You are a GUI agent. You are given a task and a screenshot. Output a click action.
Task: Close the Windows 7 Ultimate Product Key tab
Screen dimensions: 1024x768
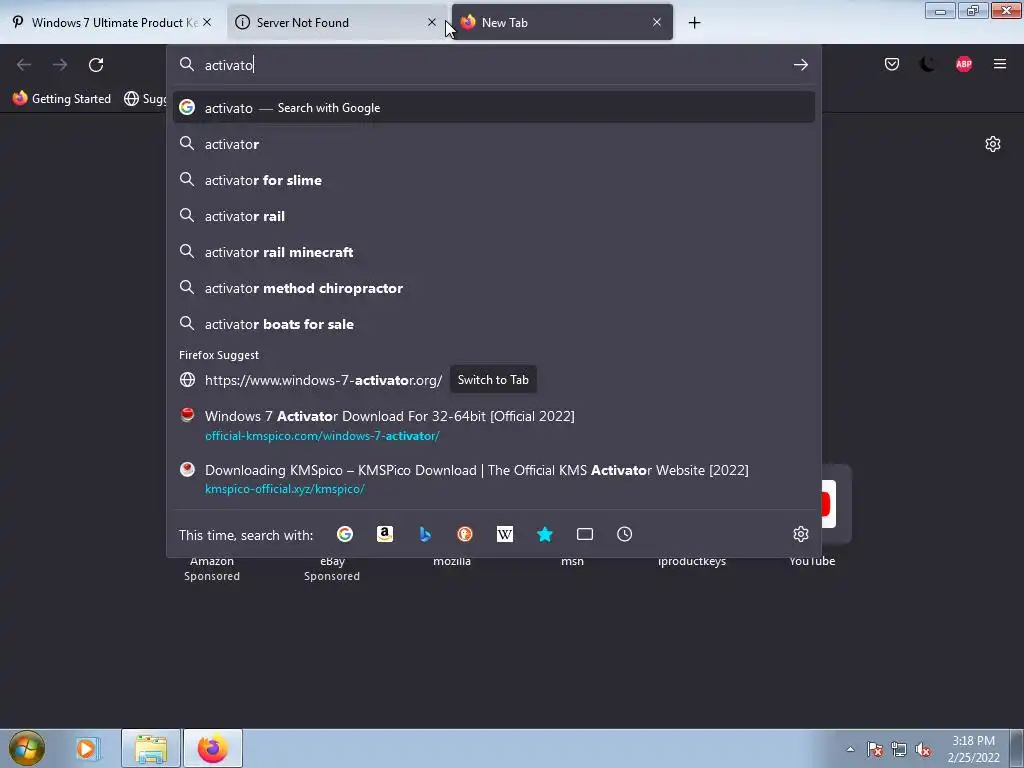pos(207,22)
